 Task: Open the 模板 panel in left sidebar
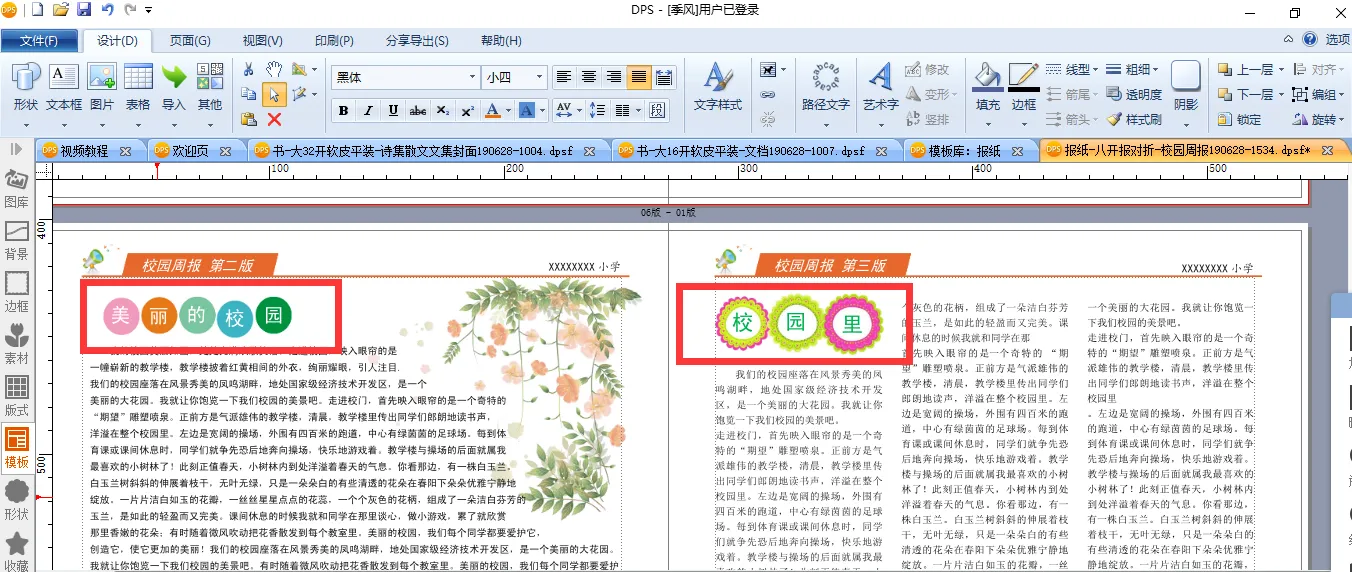click(17, 447)
